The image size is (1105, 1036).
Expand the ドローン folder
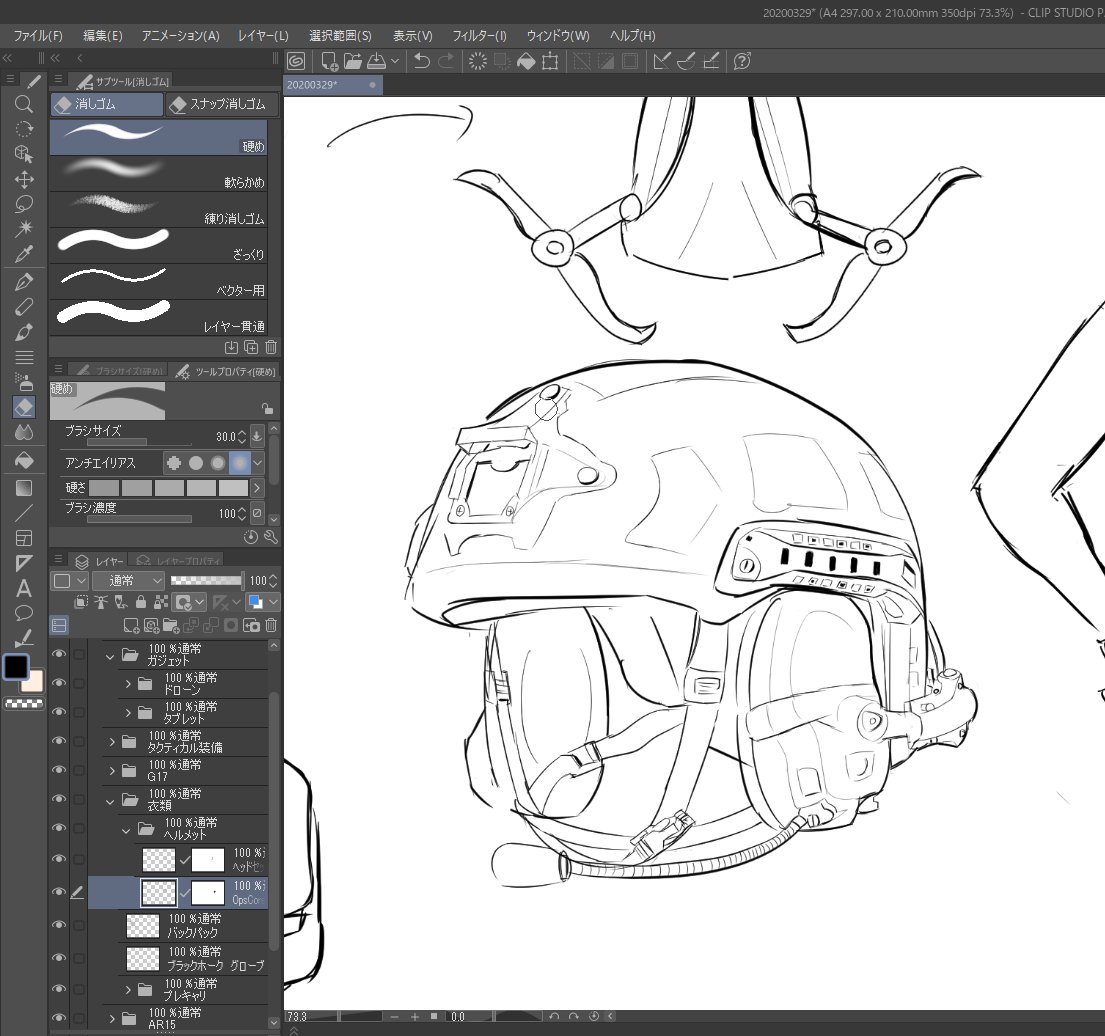click(128, 684)
